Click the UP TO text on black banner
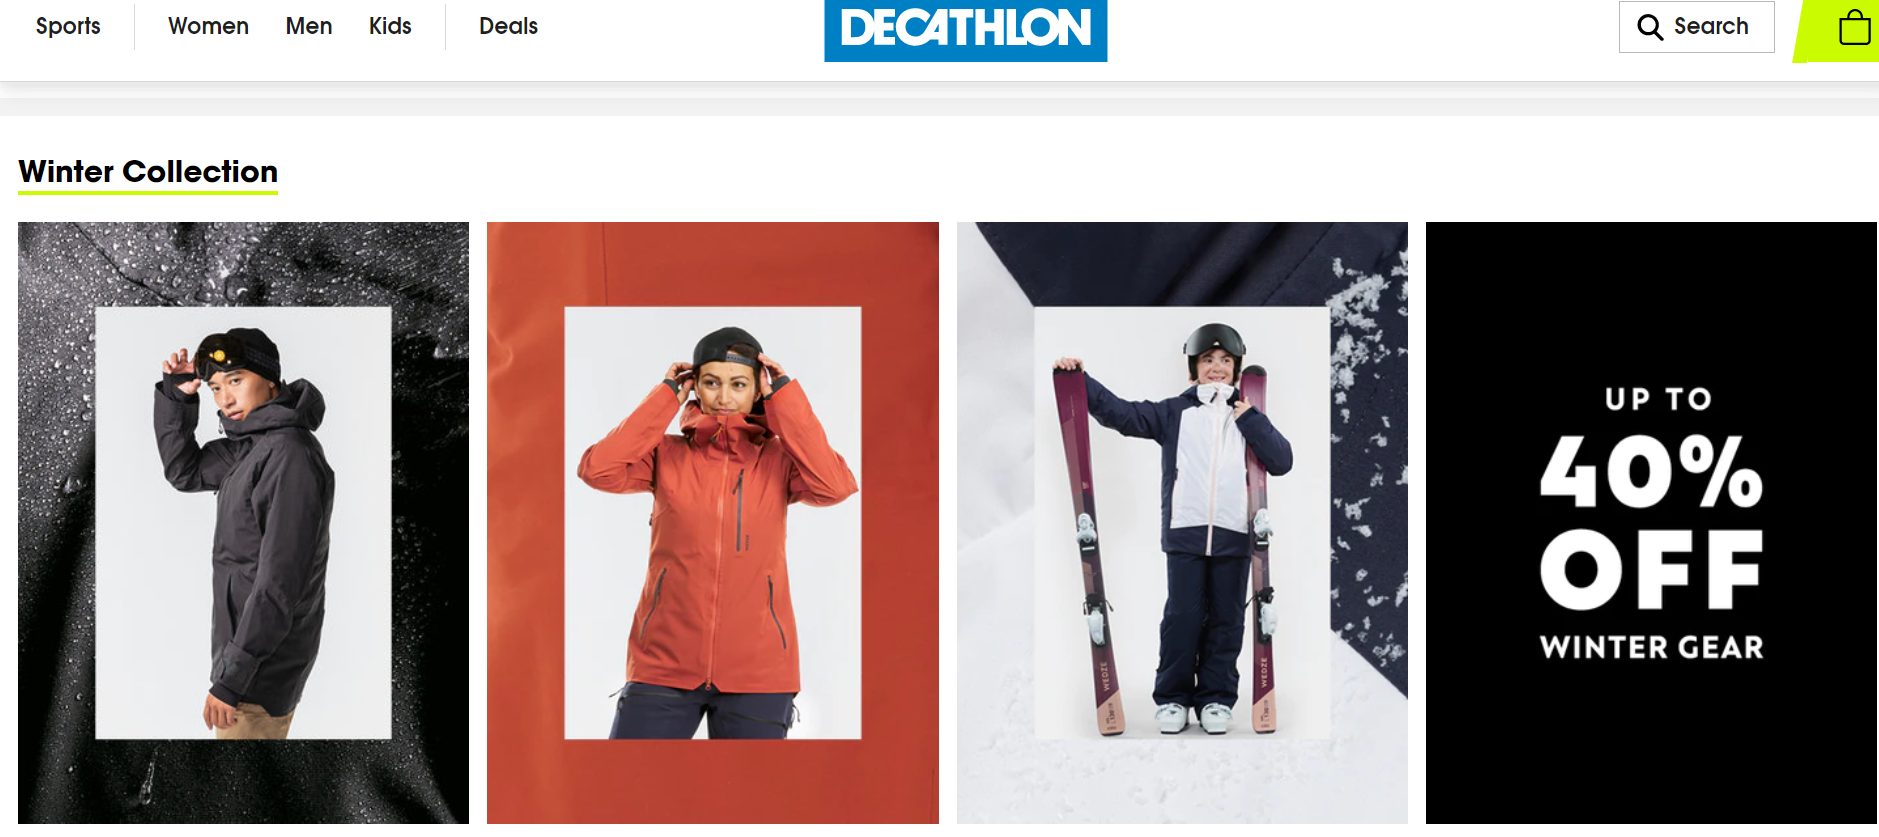 tap(1658, 399)
